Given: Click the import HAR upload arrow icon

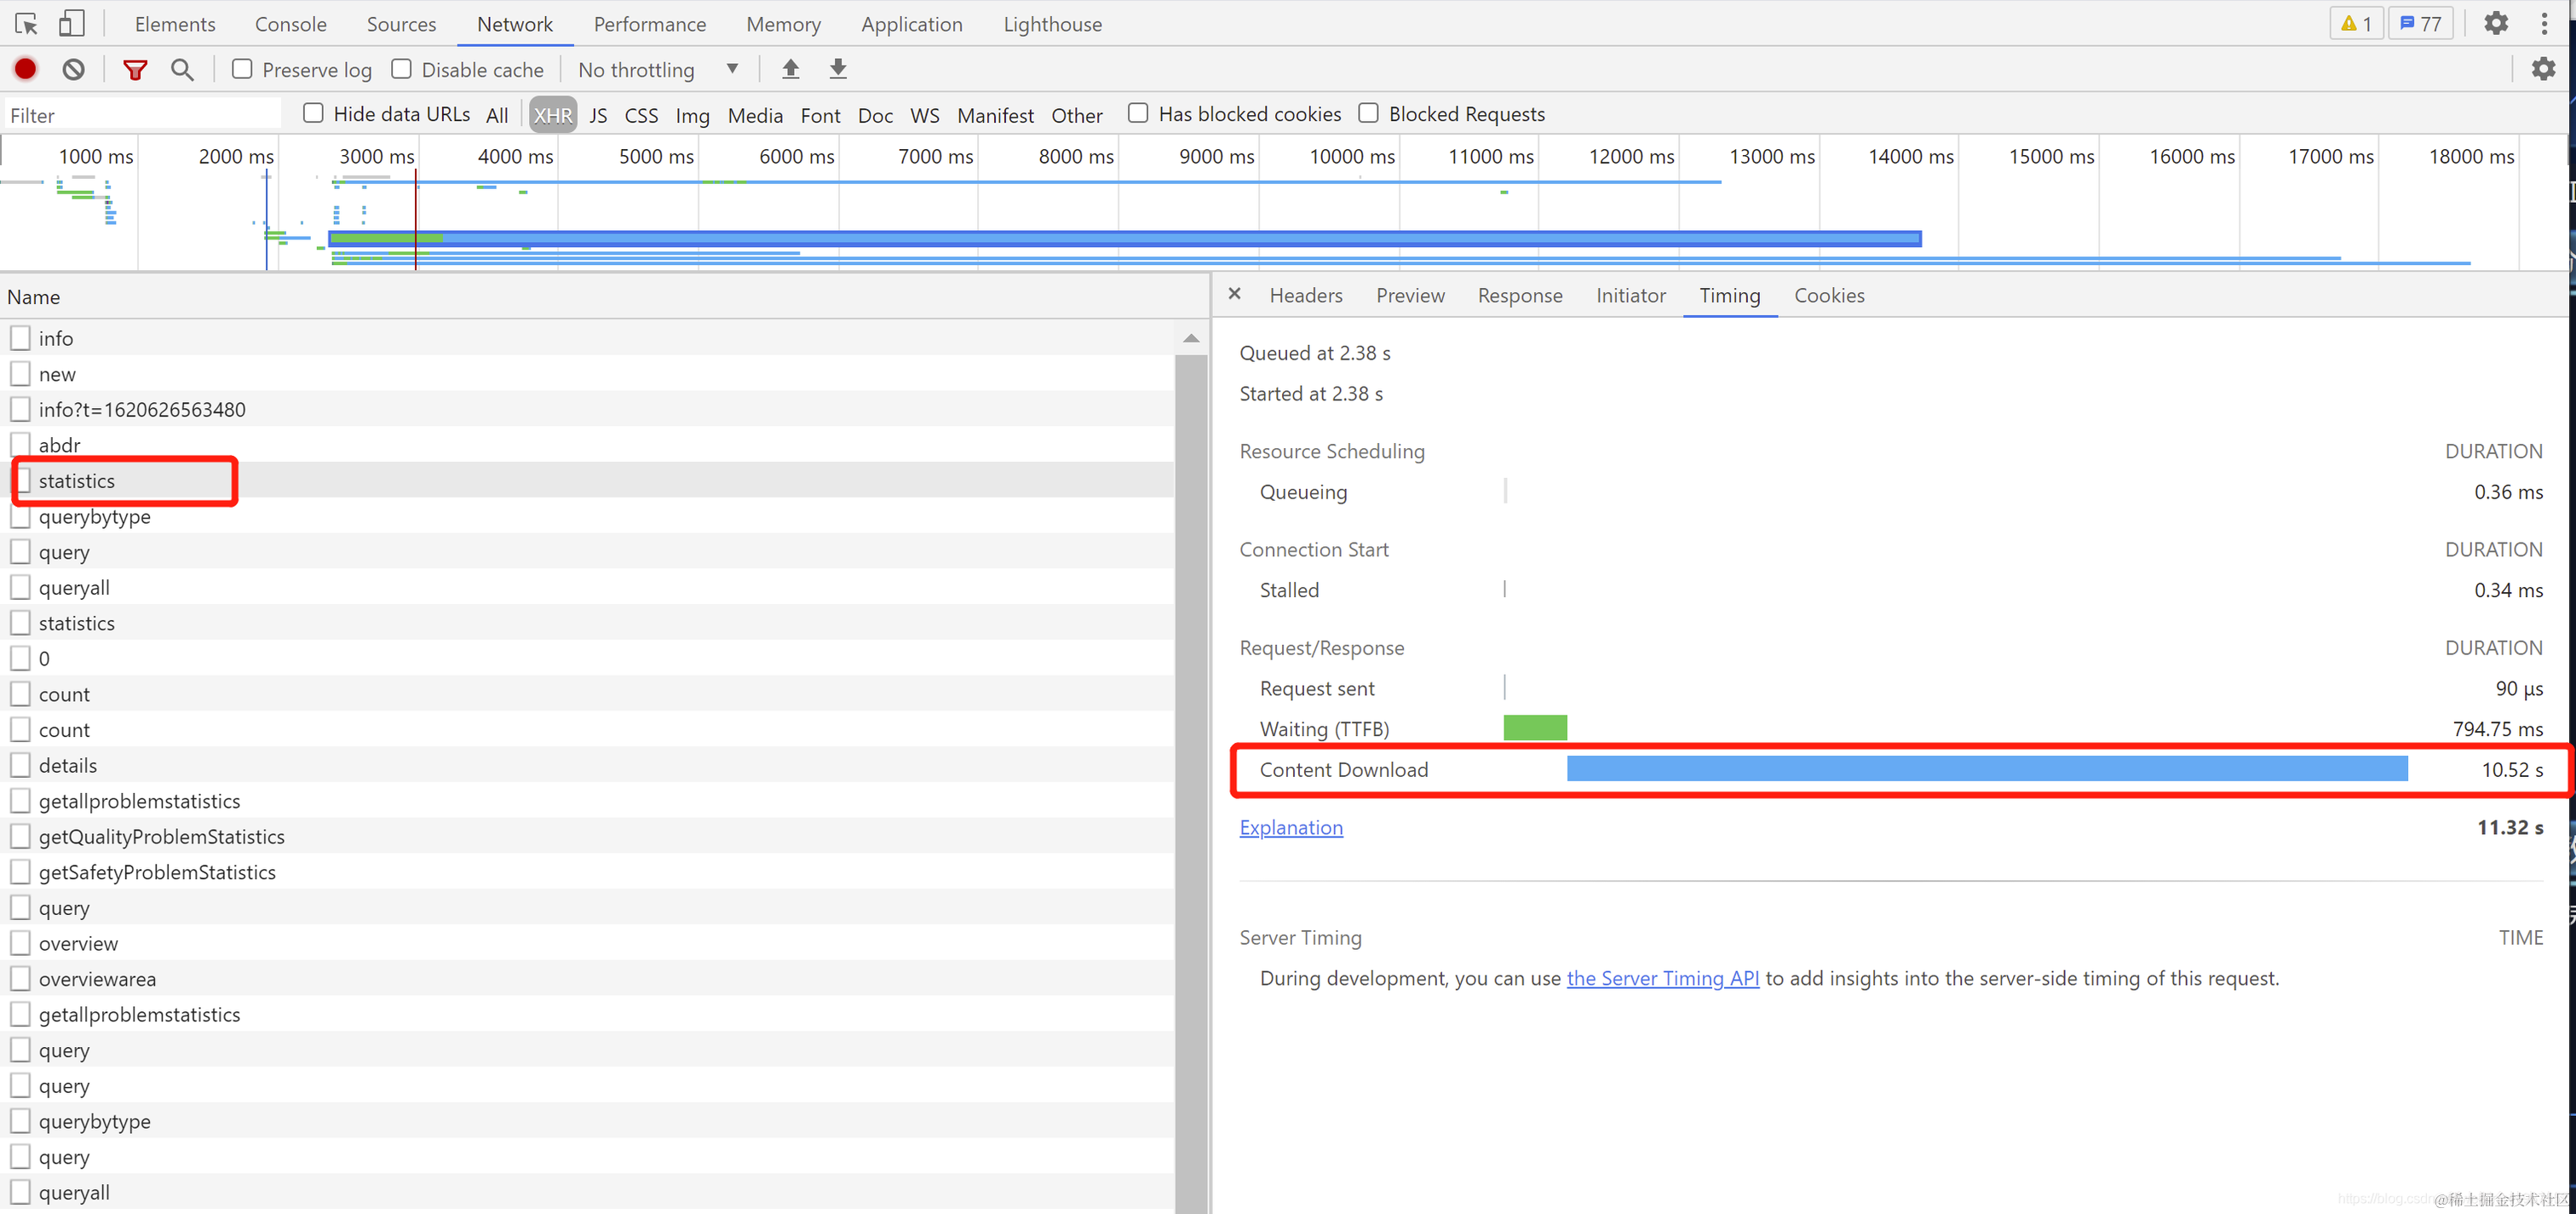Looking at the screenshot, I should pos(790,69).
